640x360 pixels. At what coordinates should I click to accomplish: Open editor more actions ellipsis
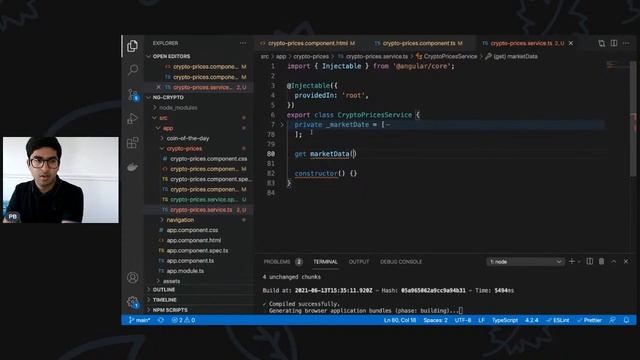626,43
